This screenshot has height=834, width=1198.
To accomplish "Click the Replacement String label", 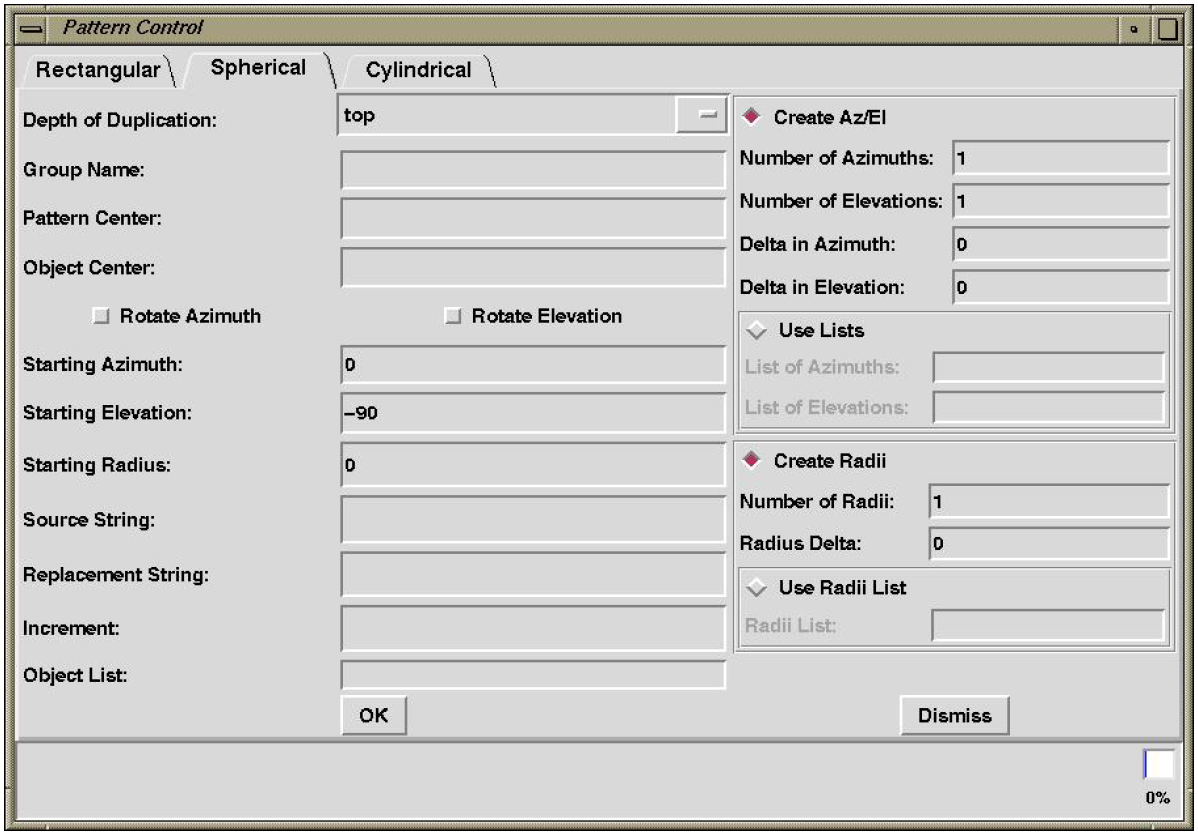I will click(115, 574).
